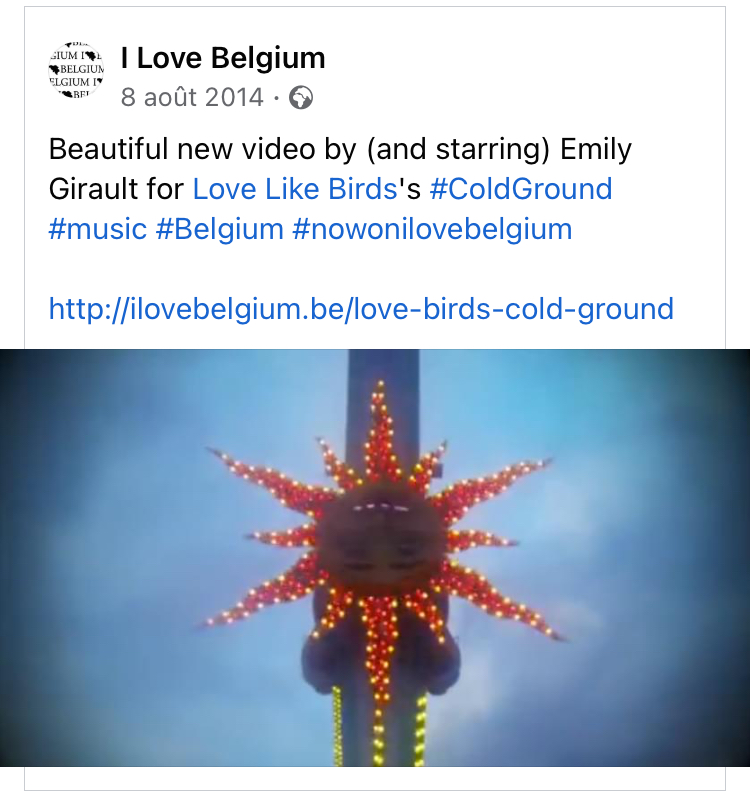Screen dimensions: 750x798
Task: Click the sun's top vertical ray of lights
Action: [380, 430]
